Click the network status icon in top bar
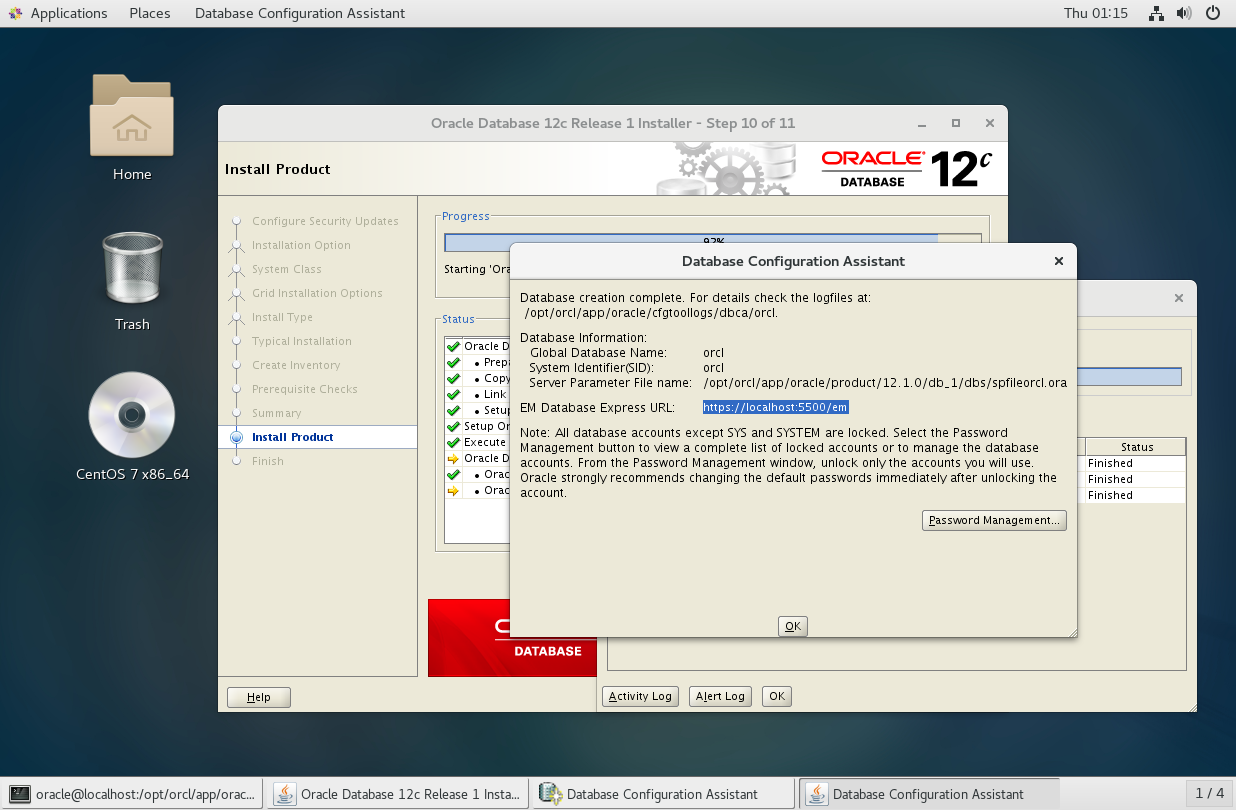 [1156, 13]
